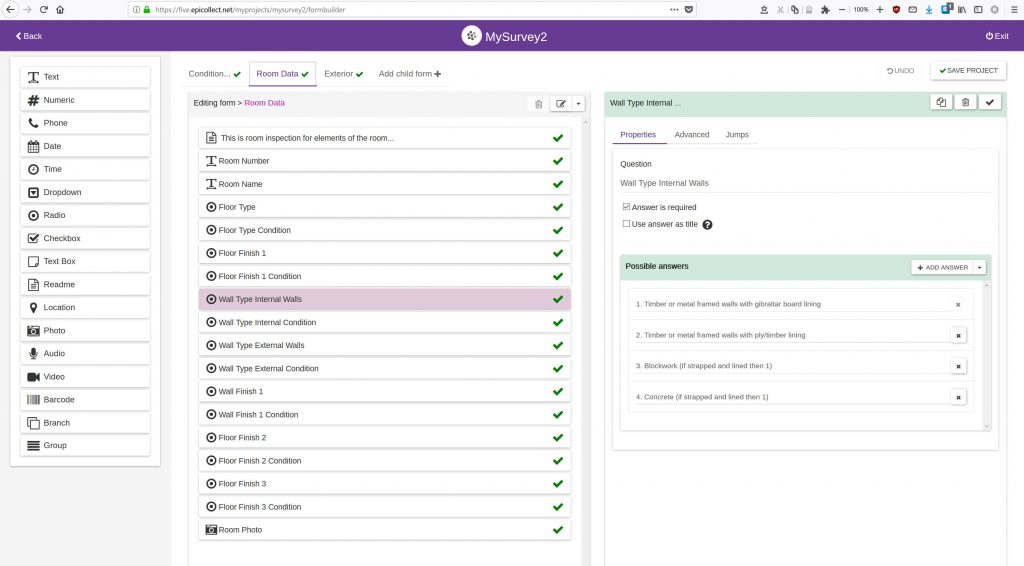The image size is (1024, 566).
Task: Delete the selected question with trash icon
Action: [x=965, y=102]
